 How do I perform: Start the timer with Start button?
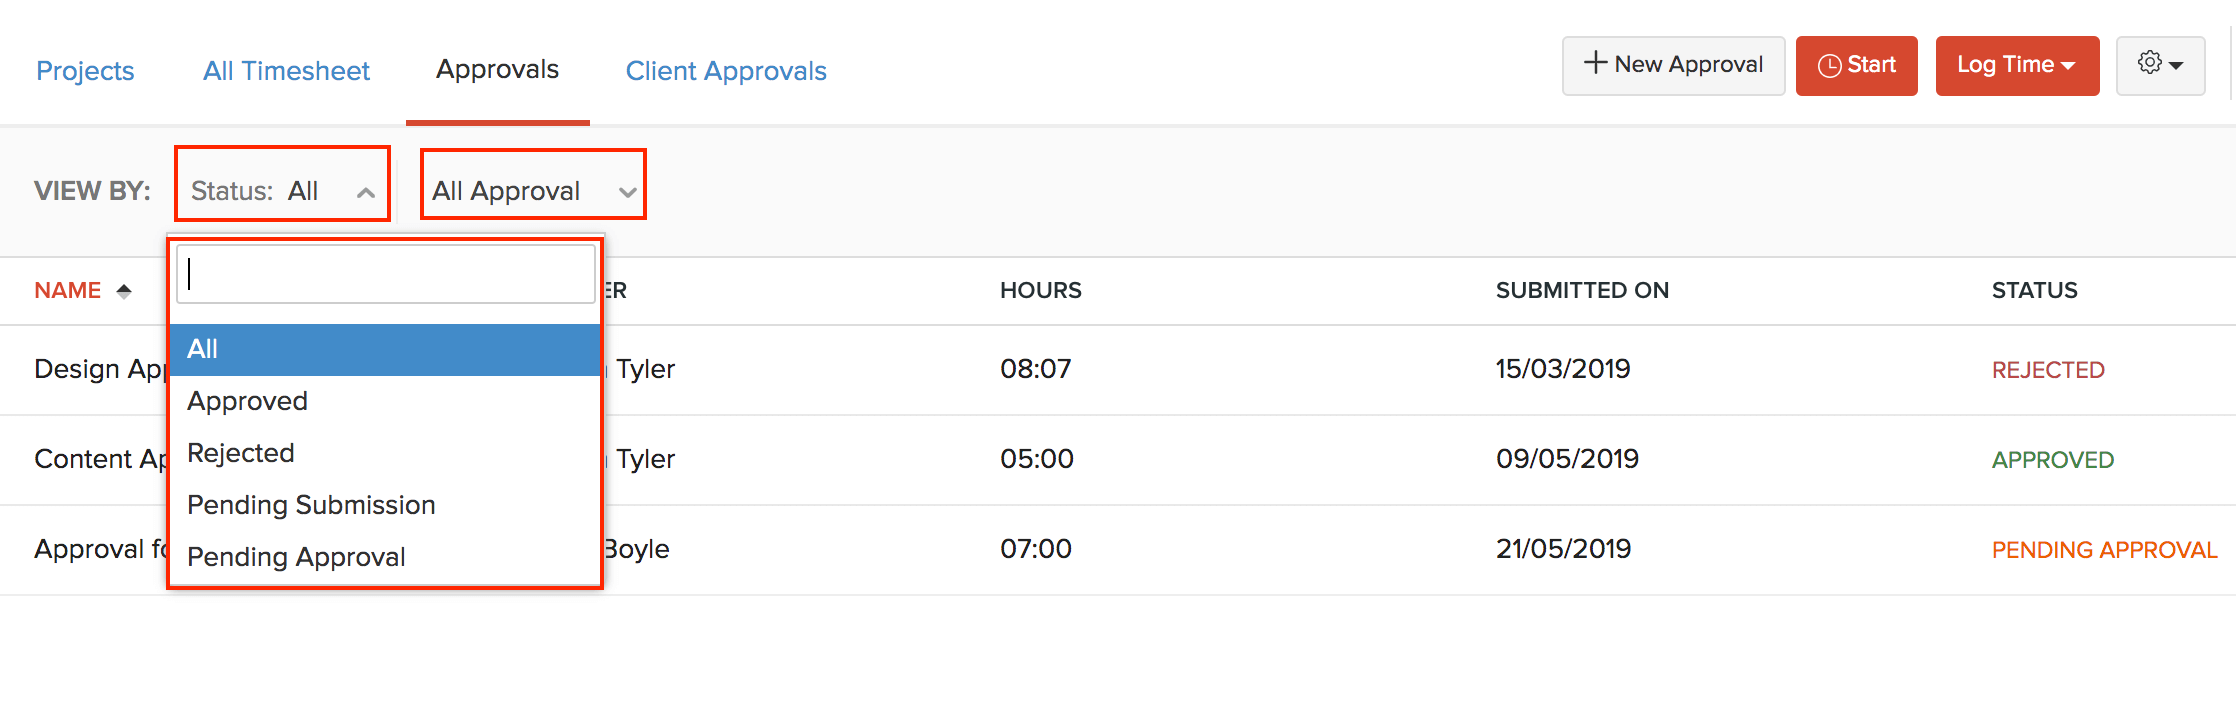[x=1856, y=66]
